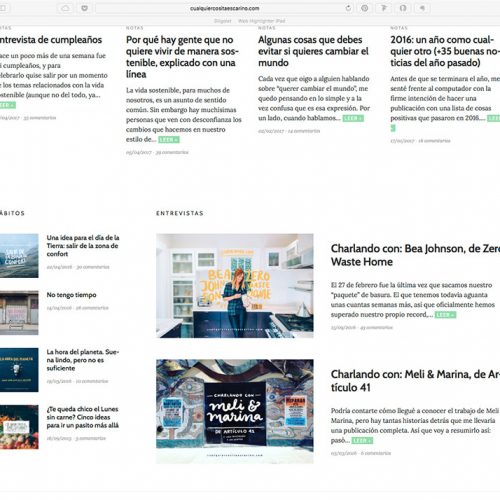Open the Meli & Marina mosaic thumbnail
The width and height of the screenshot is (500, 500).
[235, 411]
